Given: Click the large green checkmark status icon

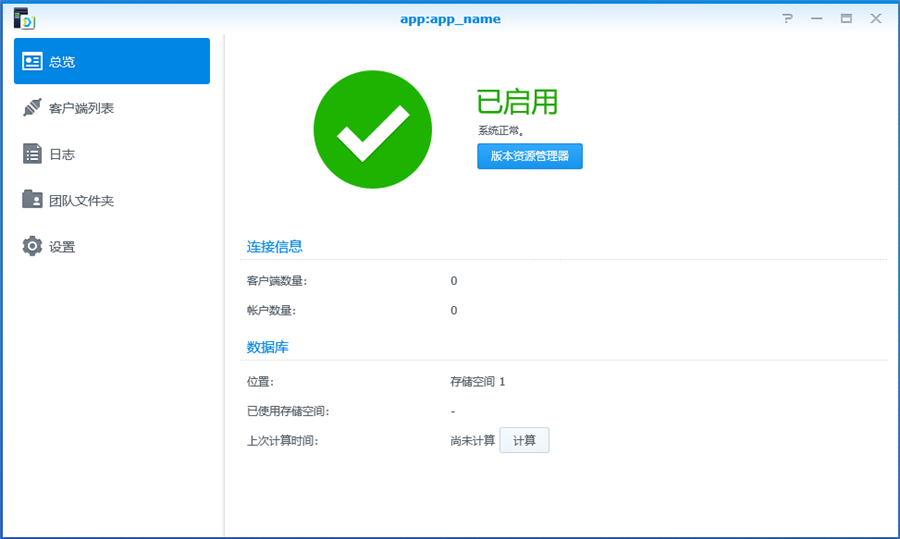Looking at the screenshot, I should pos(372,130).
